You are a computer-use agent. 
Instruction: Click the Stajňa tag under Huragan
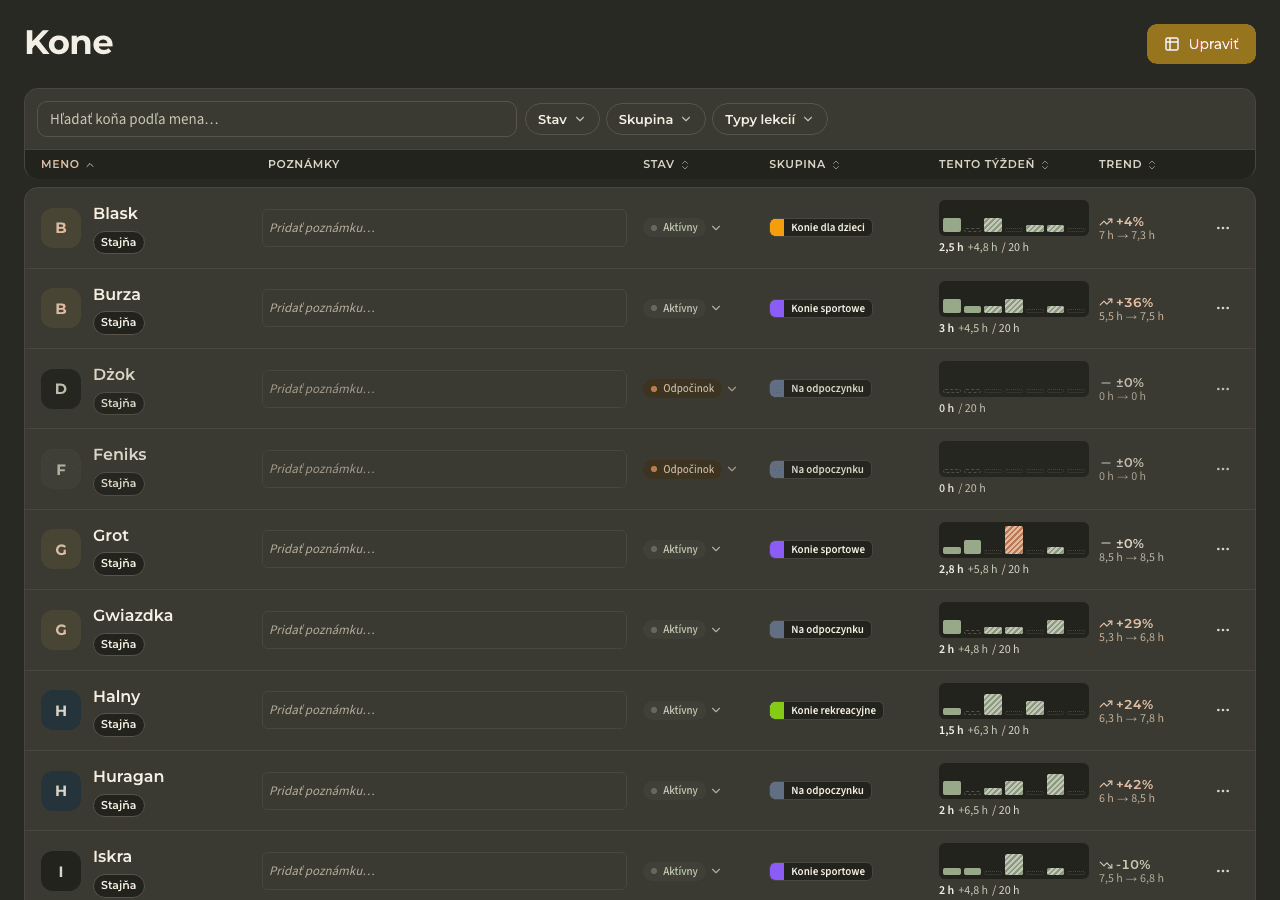point(119,805)
